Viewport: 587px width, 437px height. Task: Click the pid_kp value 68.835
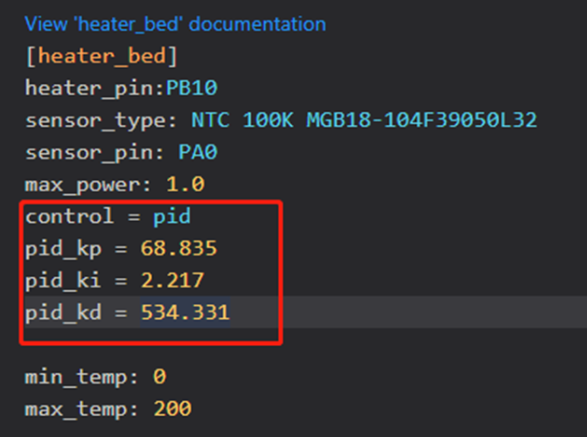(179, 249)
